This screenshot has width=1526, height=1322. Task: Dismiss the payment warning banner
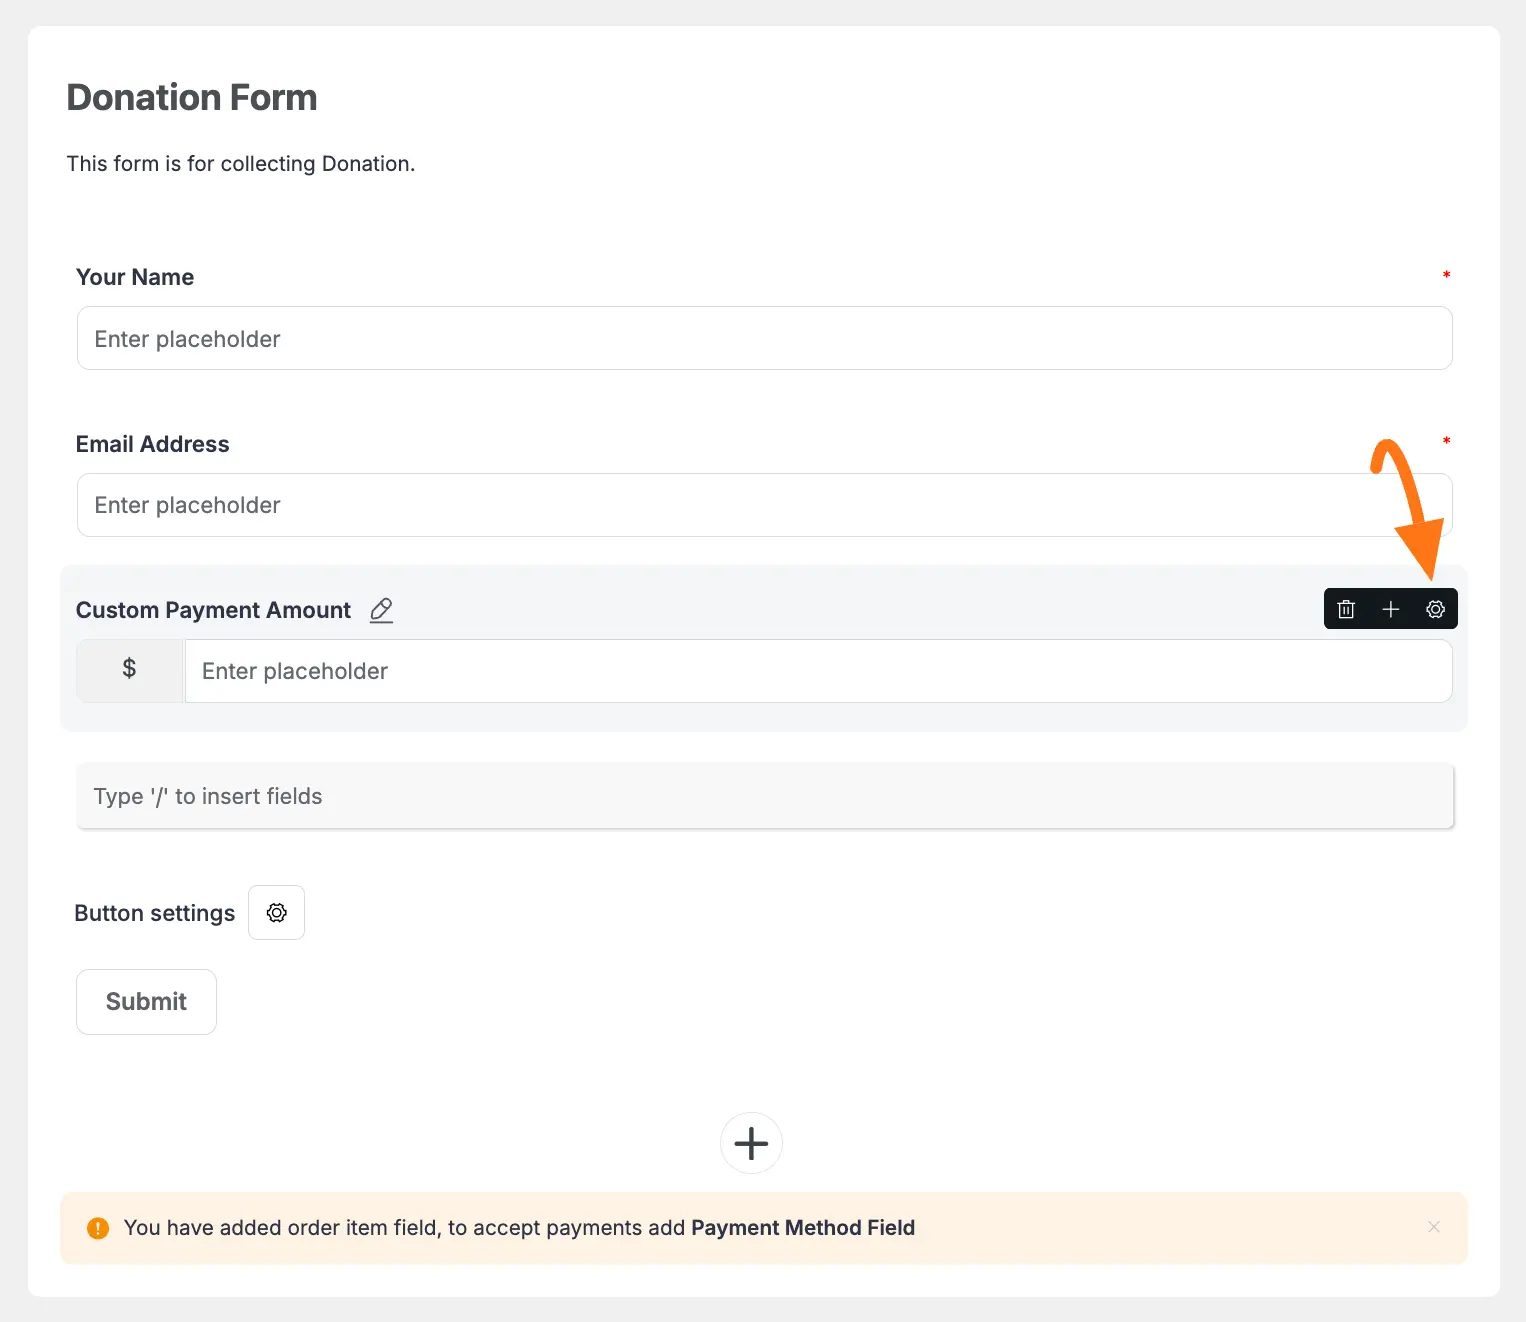coord(1434,1227)
